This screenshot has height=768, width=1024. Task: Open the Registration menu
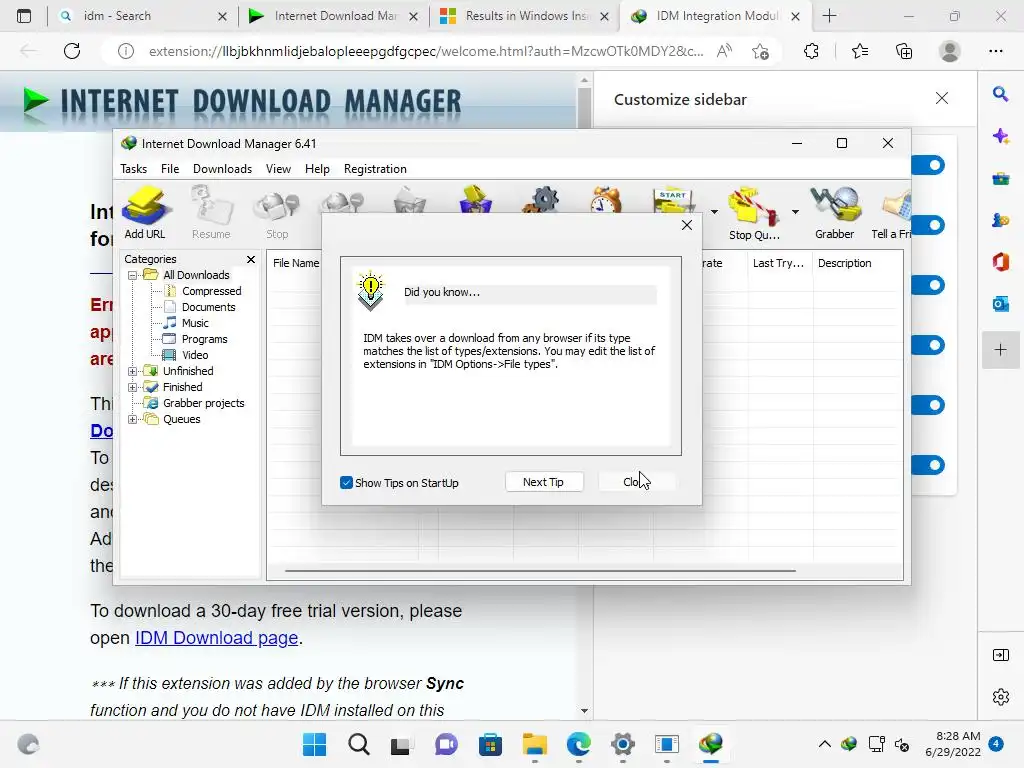point(375,168)
